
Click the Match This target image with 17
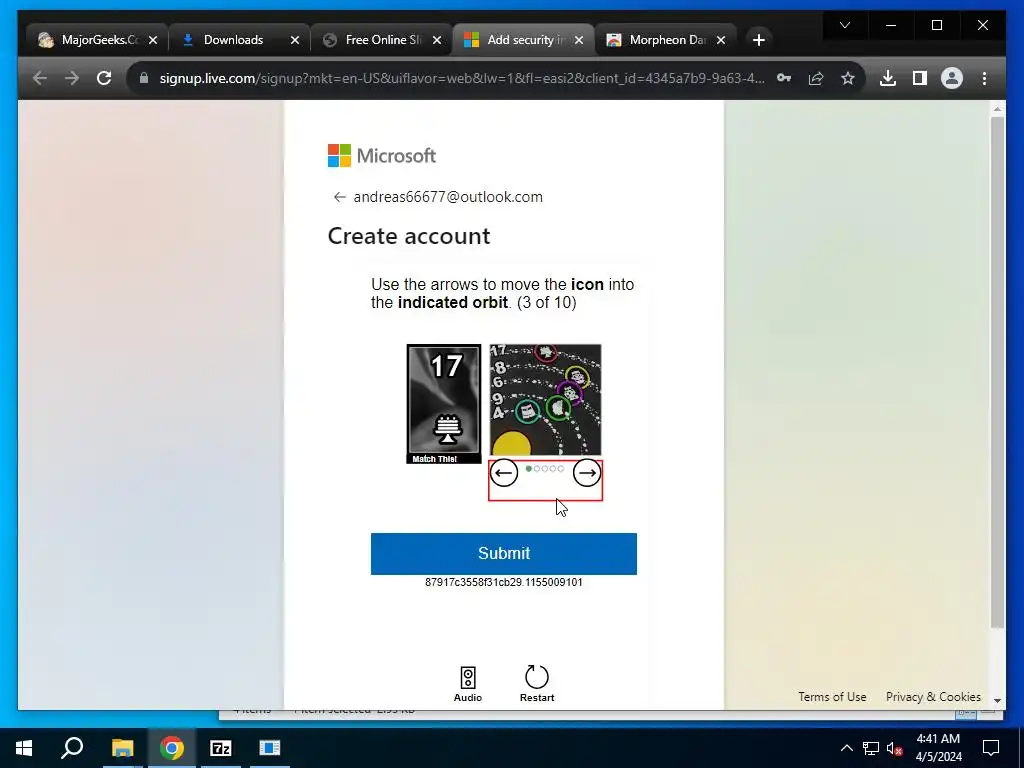click(x=443, y=404)
